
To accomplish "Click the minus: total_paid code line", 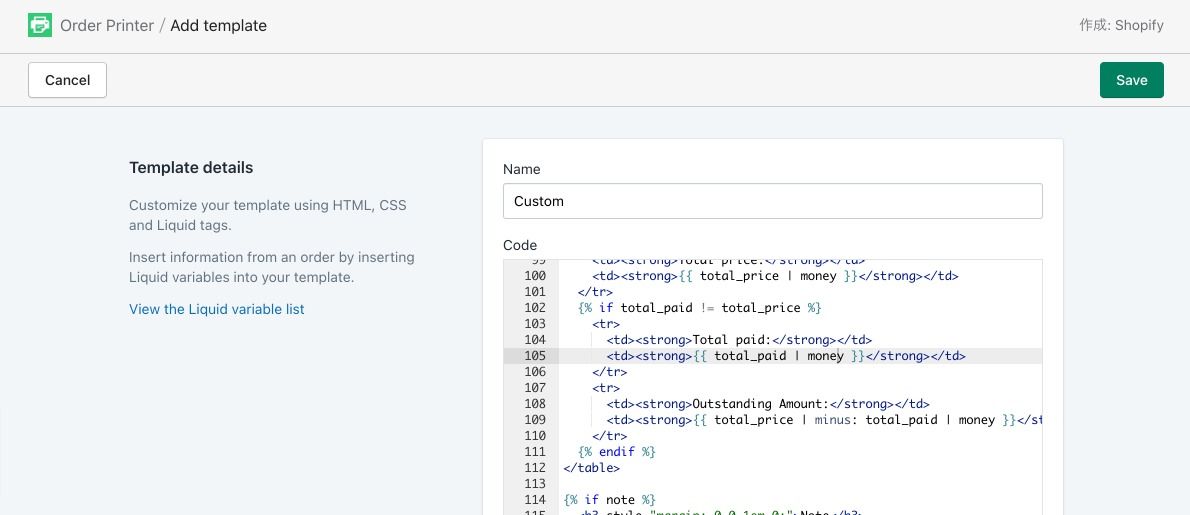I will 820,420.
